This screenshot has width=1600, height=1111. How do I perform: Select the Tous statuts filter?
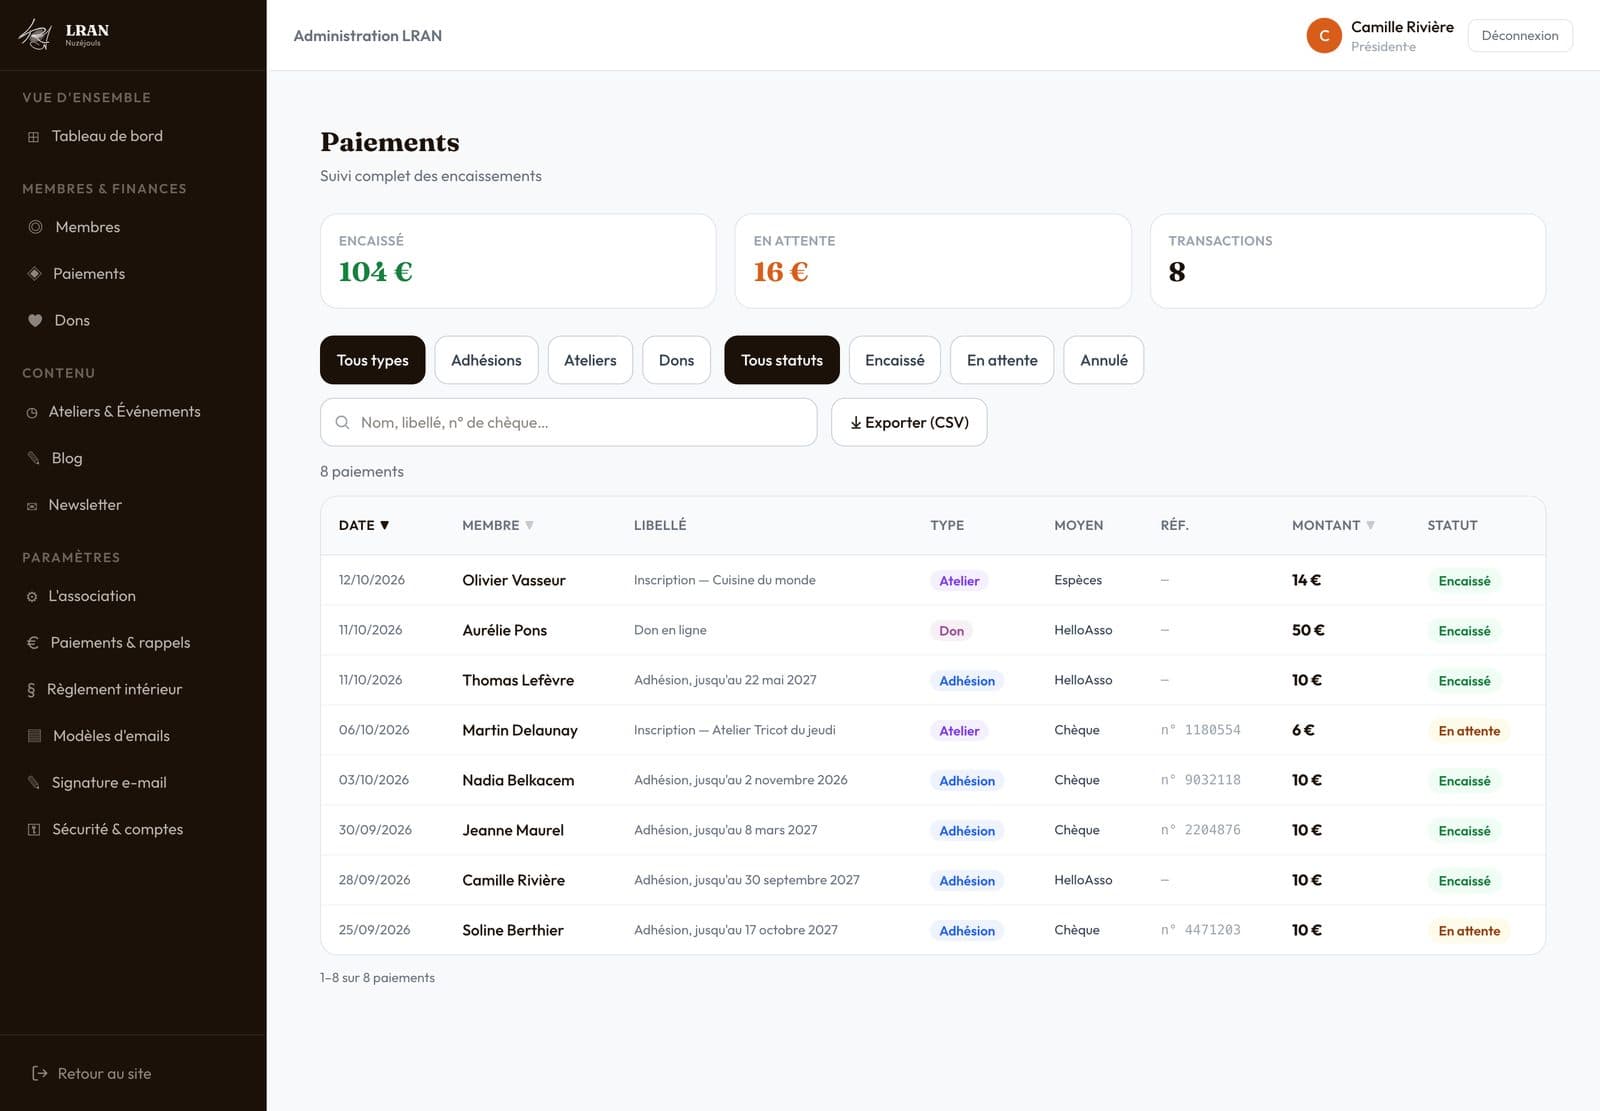[782, 360]
